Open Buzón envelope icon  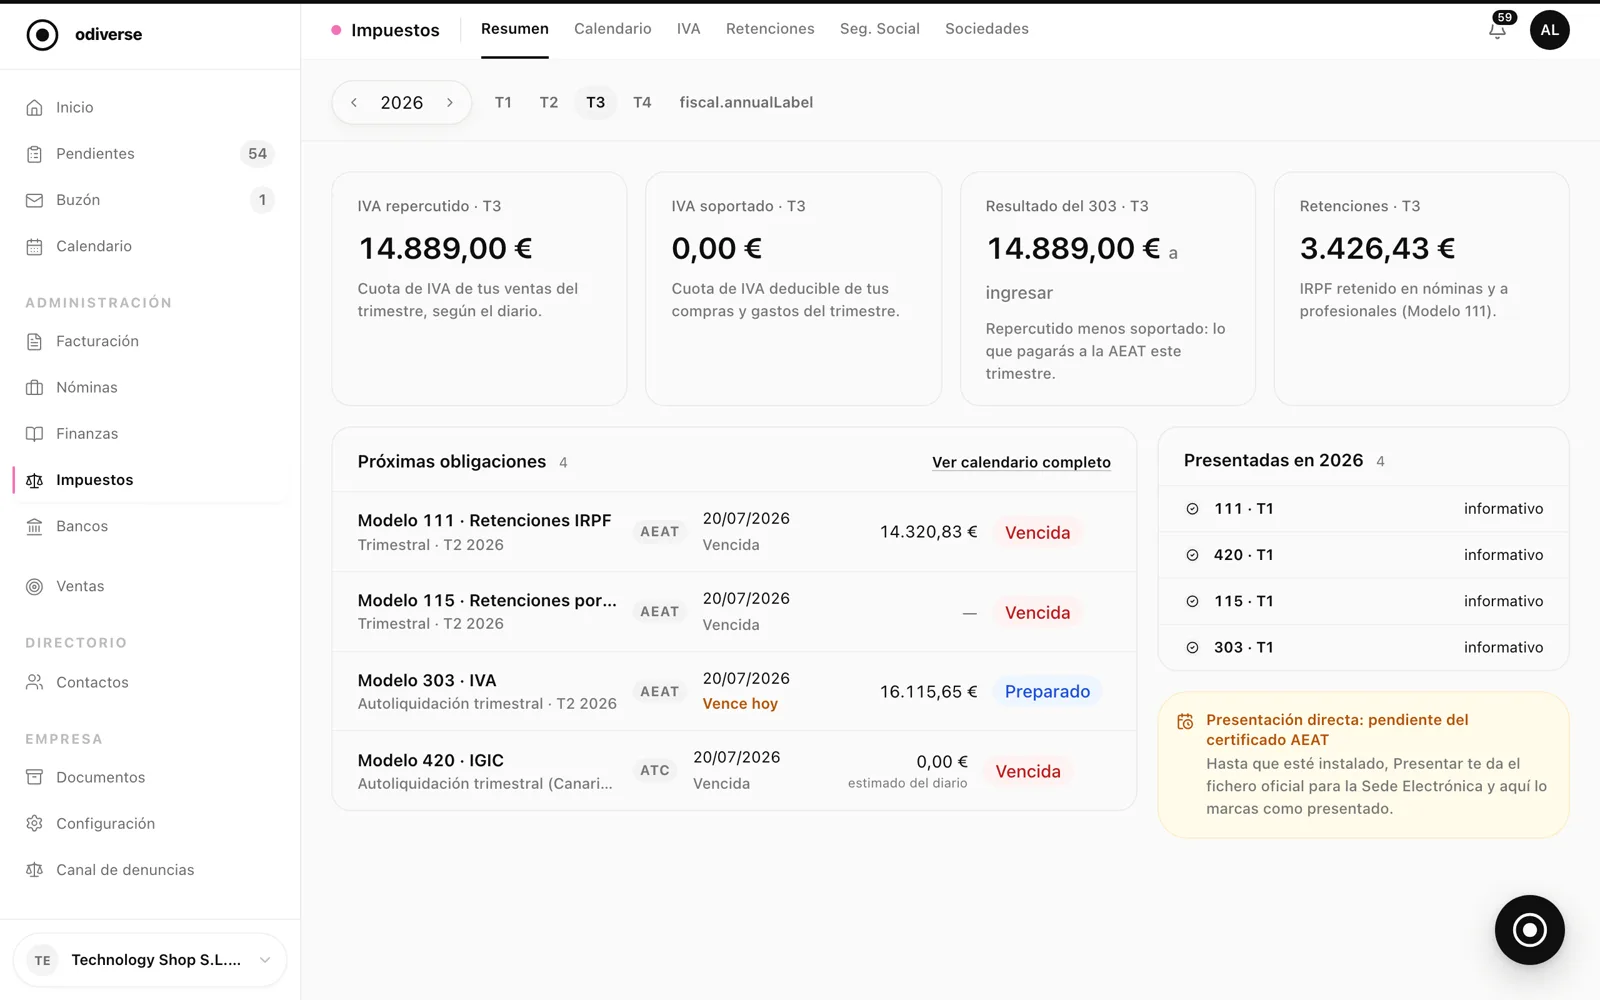pos(34,200)
